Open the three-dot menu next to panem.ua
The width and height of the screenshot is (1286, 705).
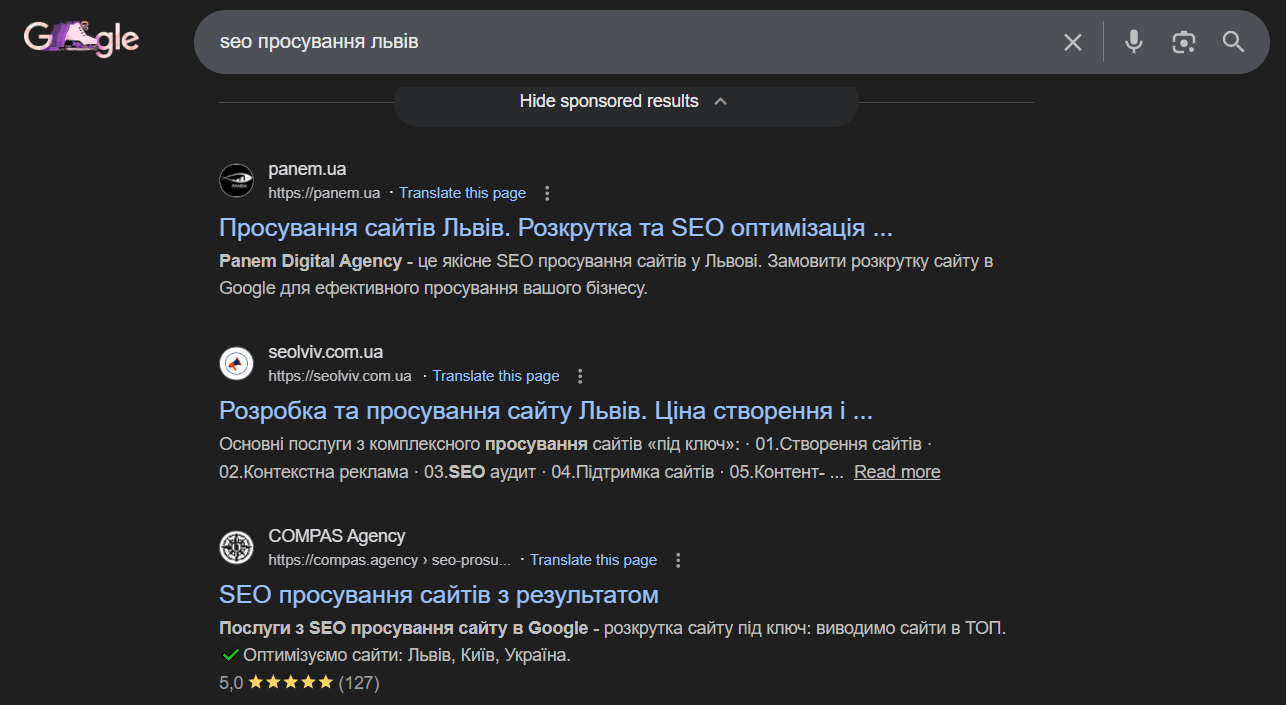546,192
